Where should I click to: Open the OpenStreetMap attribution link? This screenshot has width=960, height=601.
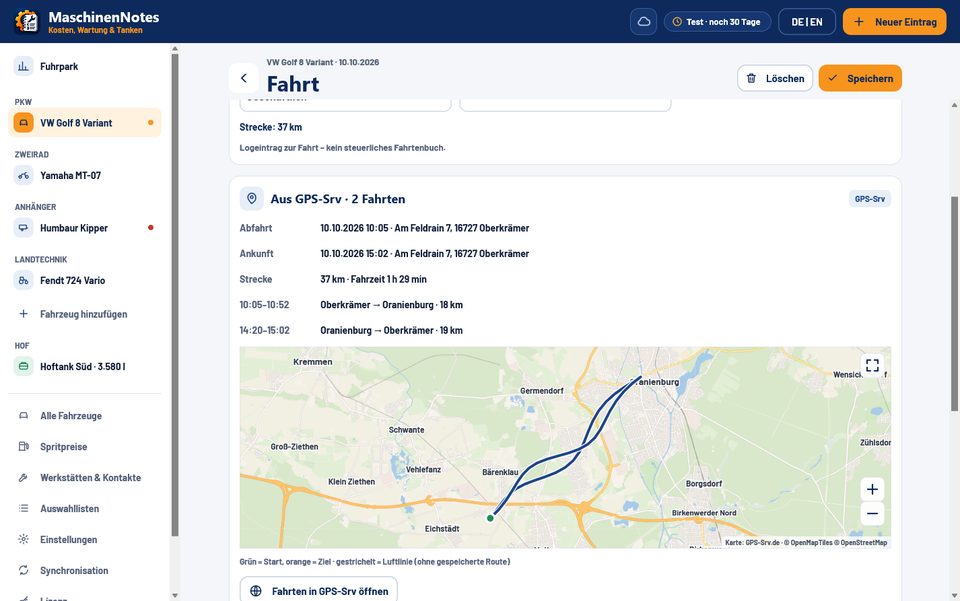coord(863,542)
